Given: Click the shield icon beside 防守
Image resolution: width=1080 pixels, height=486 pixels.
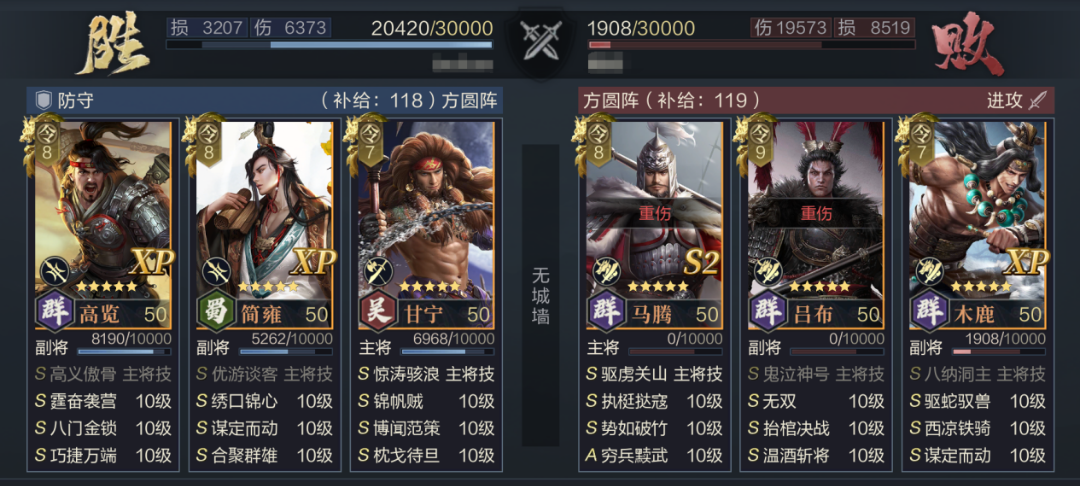Looking at the screenshot, I should tap(44, 101).
